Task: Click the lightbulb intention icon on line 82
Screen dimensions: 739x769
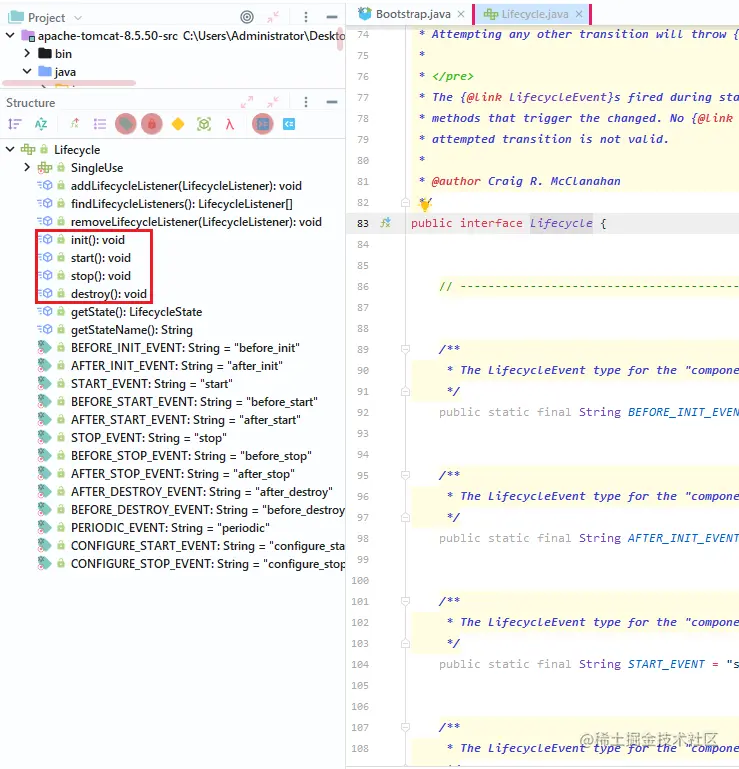Action: (x=425, y=204)
